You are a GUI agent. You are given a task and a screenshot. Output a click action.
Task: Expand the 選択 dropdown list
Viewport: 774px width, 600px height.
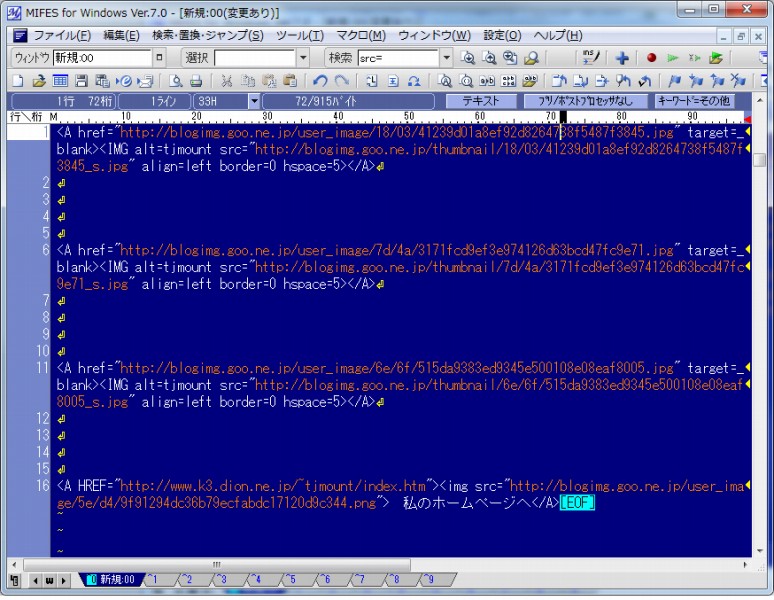click(x=303, y=58)
